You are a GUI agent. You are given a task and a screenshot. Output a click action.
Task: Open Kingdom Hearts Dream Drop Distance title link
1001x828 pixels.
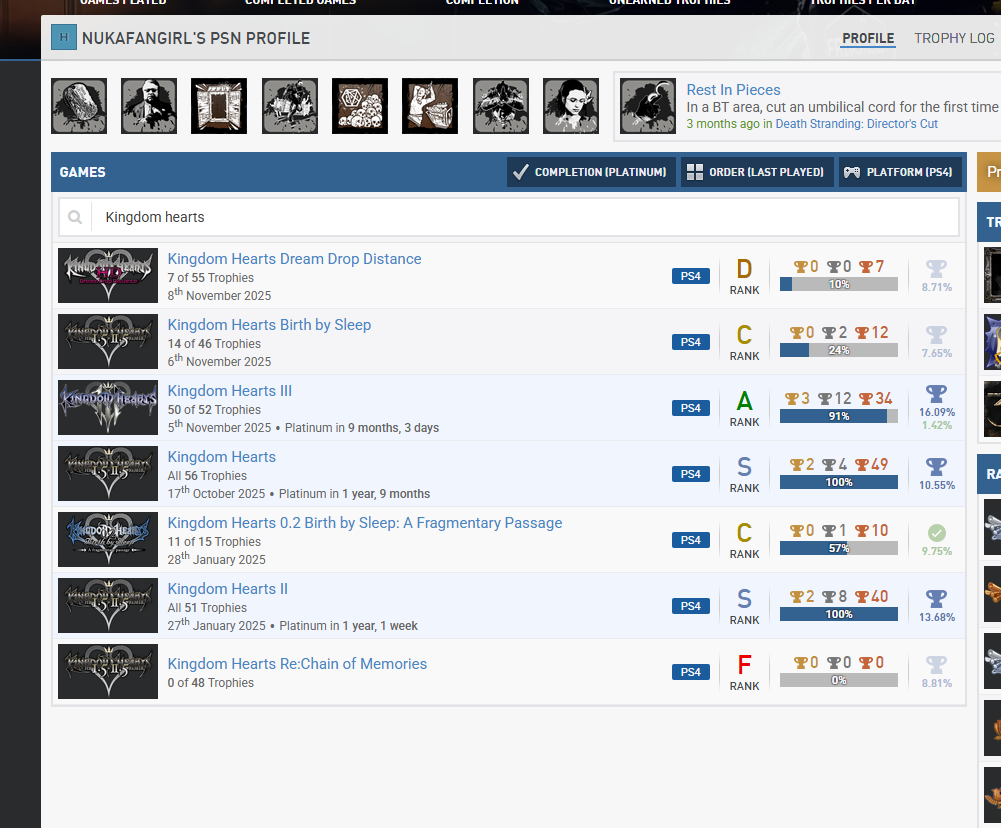(294, 259)
